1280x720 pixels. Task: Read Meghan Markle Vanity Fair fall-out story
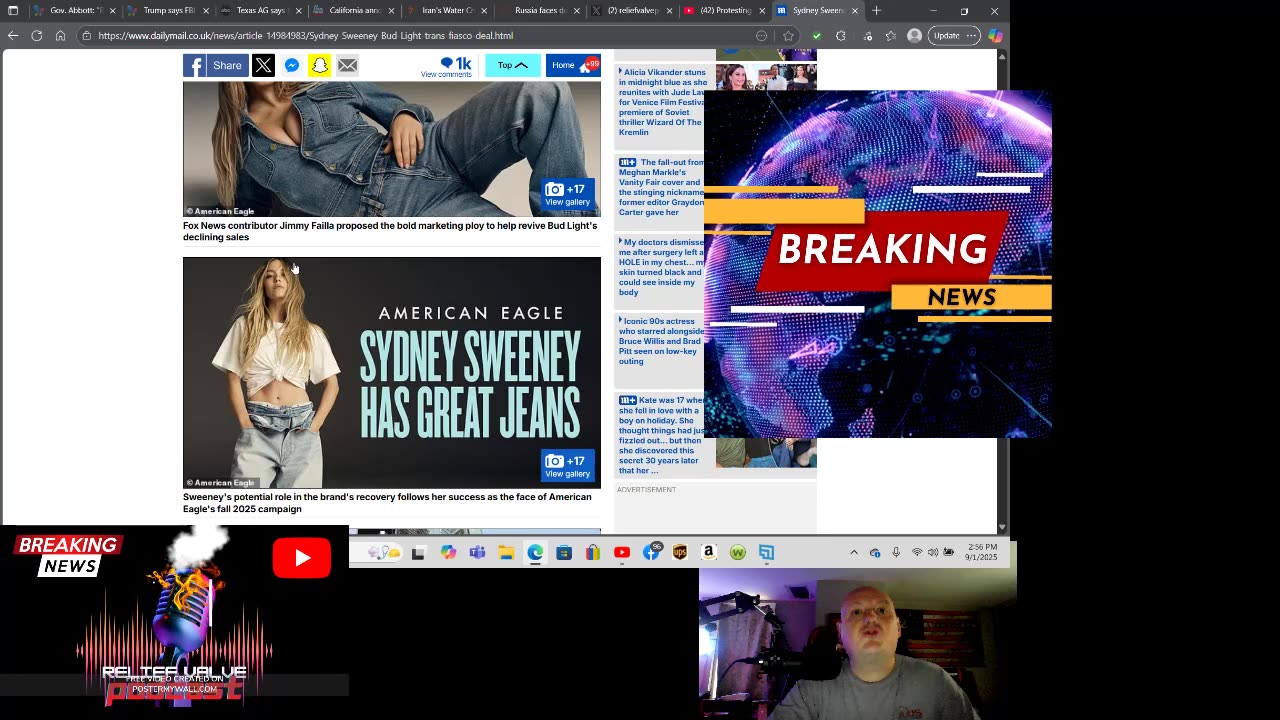662,187
